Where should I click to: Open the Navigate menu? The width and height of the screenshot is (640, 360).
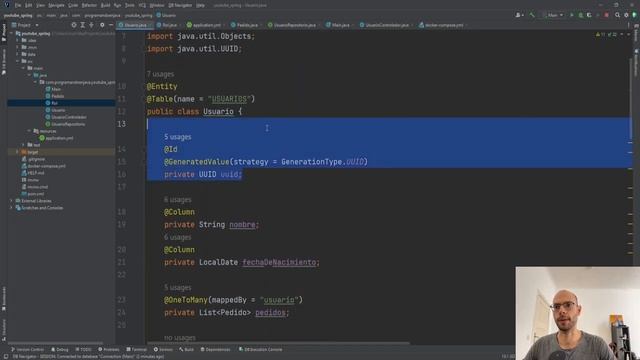click(x=56, y=5)
